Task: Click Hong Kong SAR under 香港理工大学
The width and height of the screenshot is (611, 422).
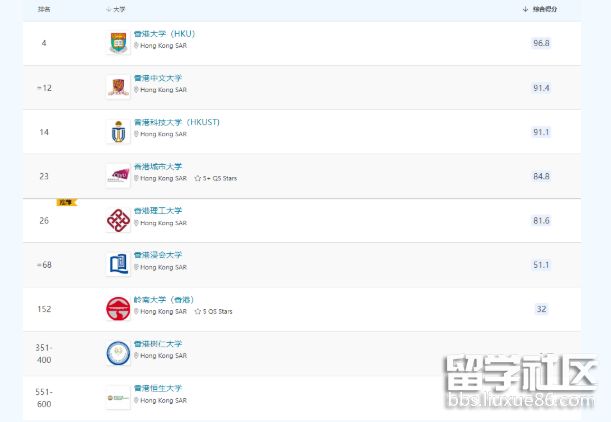Action: (163, 223)
